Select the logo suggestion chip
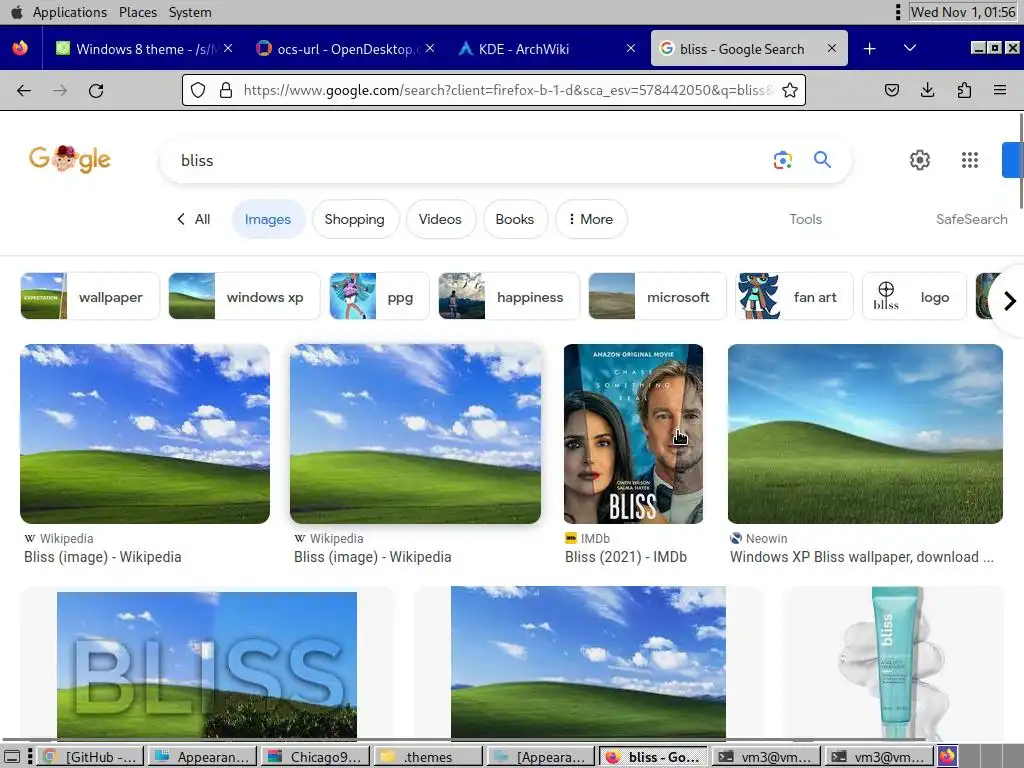 point(914,296)
